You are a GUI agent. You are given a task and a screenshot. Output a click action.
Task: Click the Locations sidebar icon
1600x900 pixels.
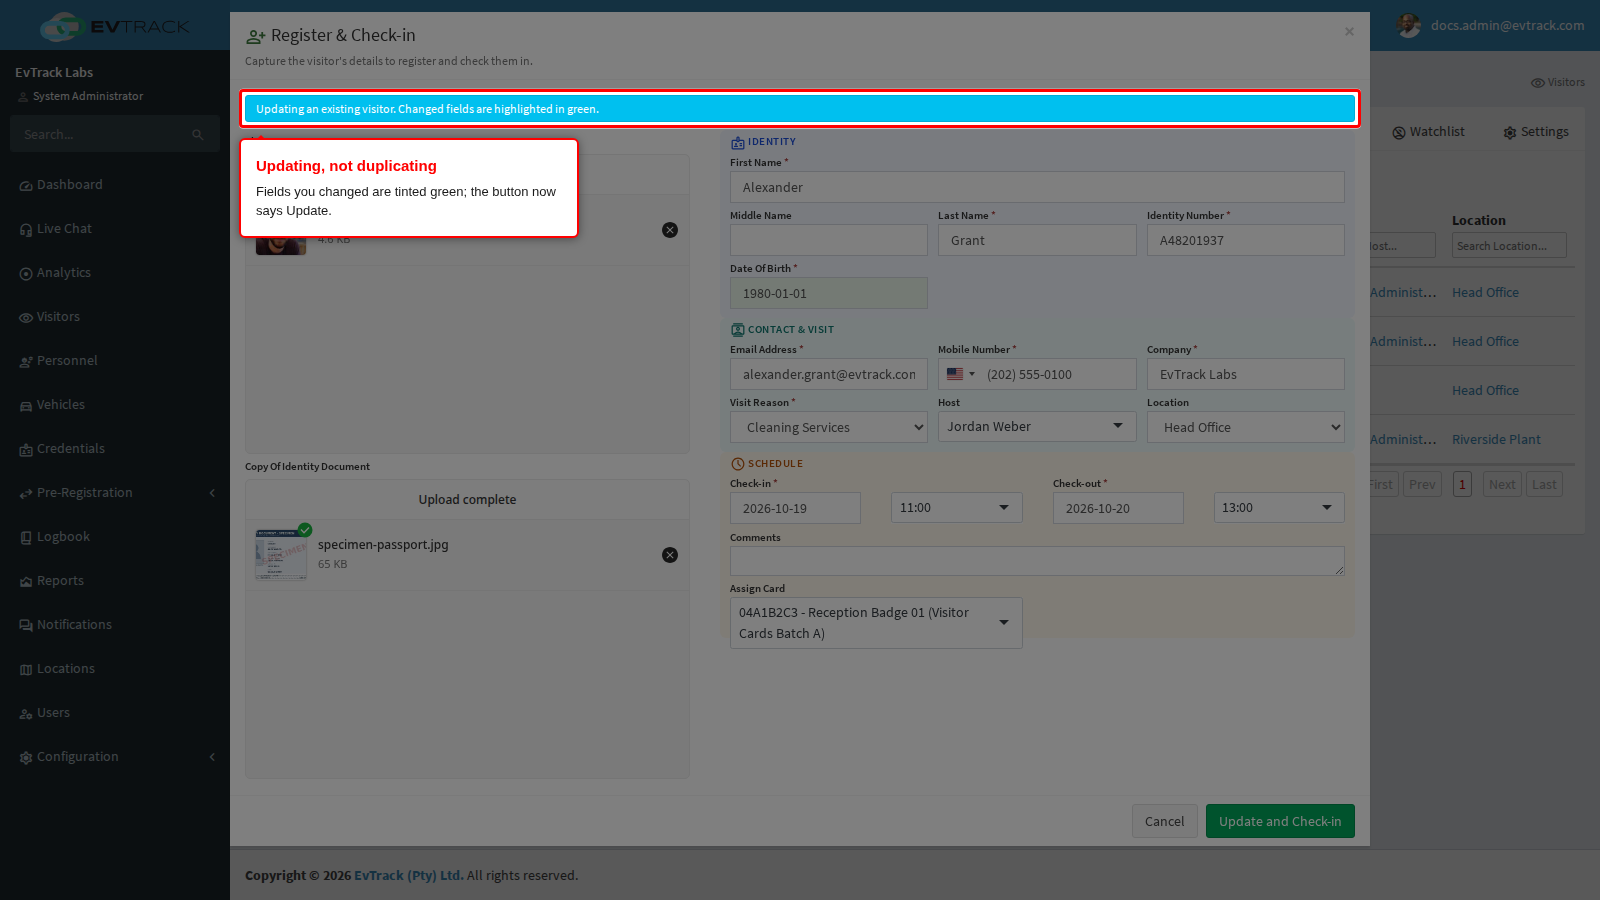pos(26,670)
